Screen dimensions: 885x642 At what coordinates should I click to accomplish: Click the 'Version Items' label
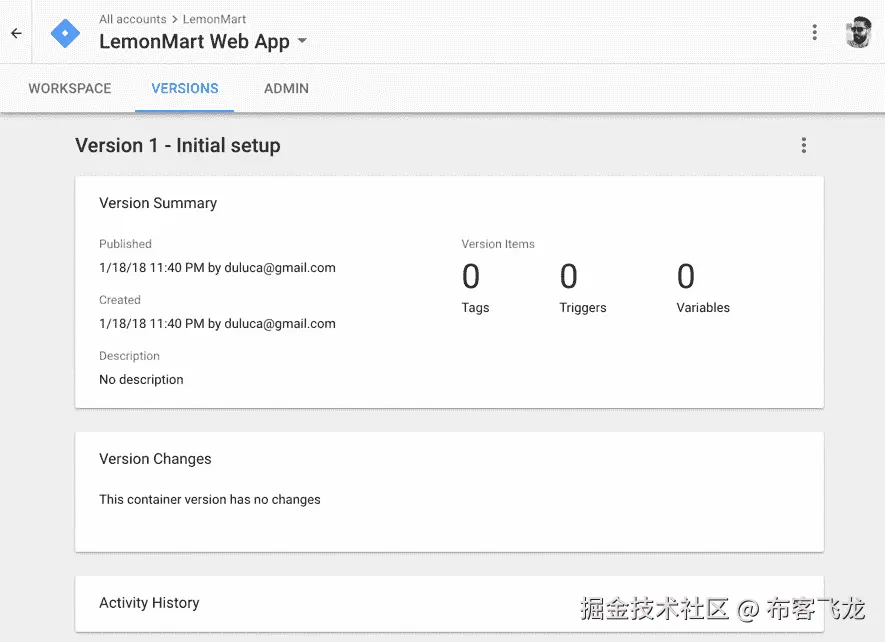(x=498, y=244)
